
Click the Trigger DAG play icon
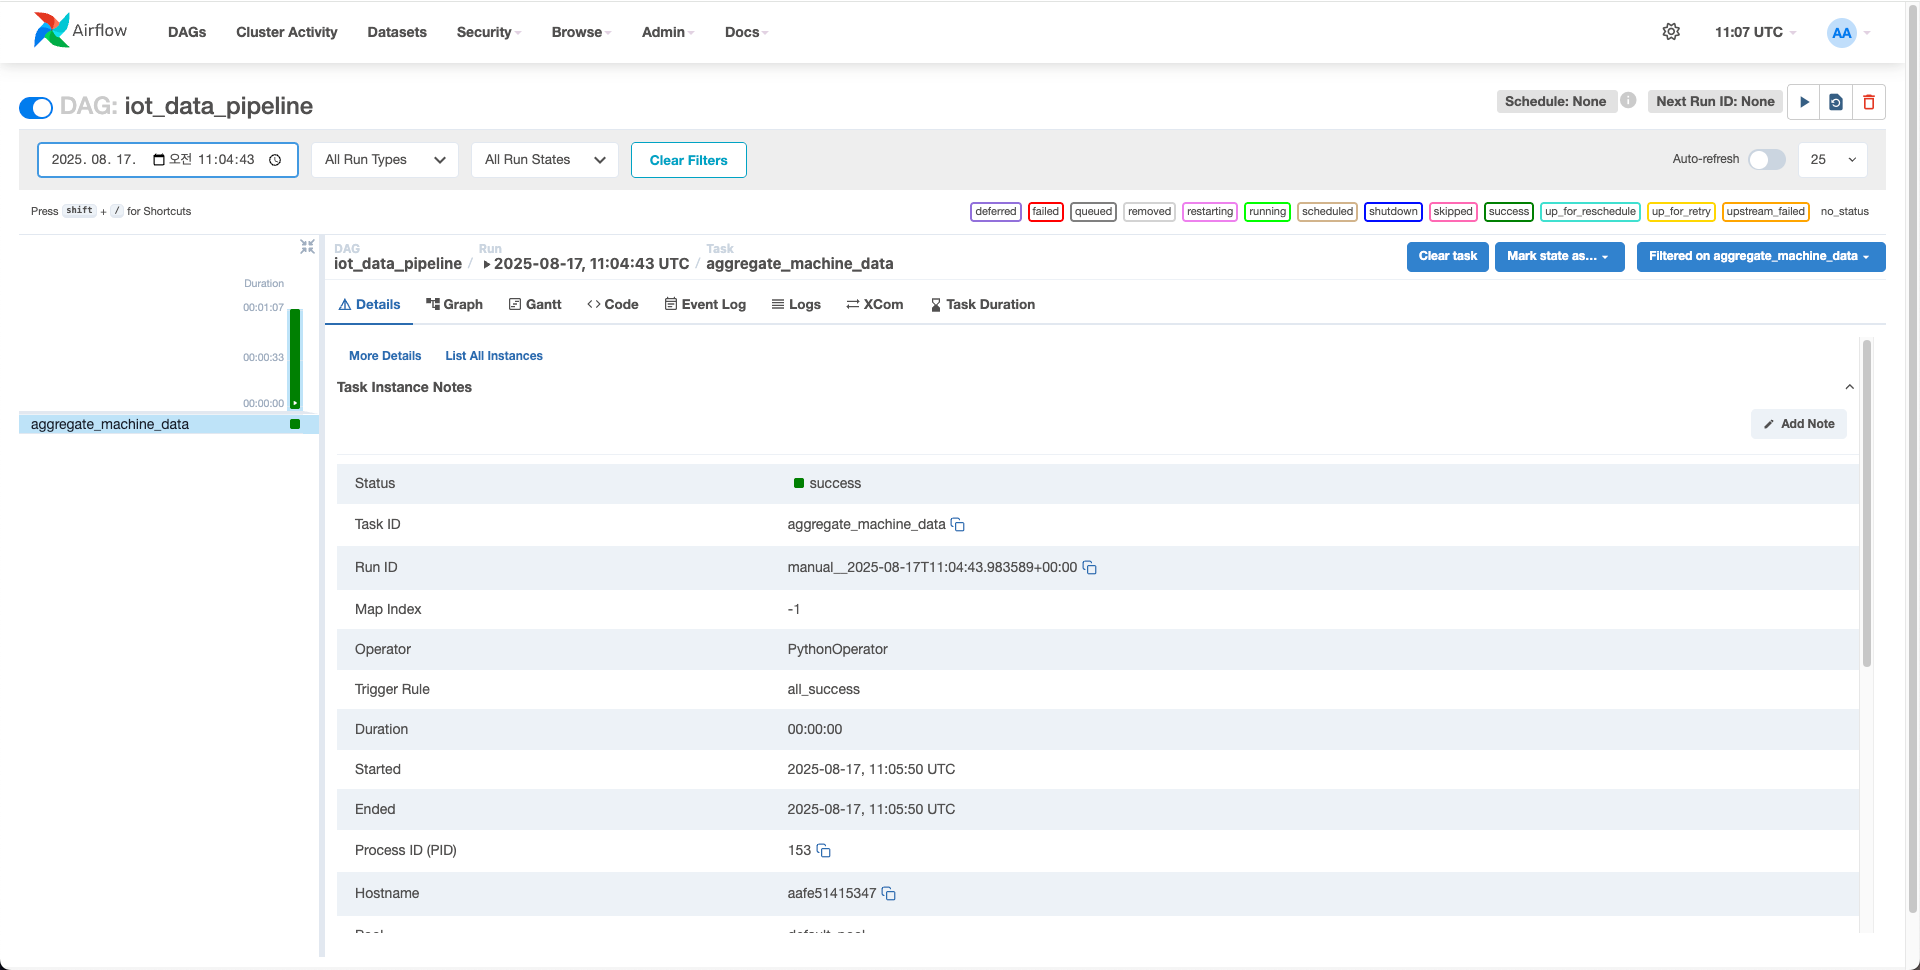pos(1804,102)
